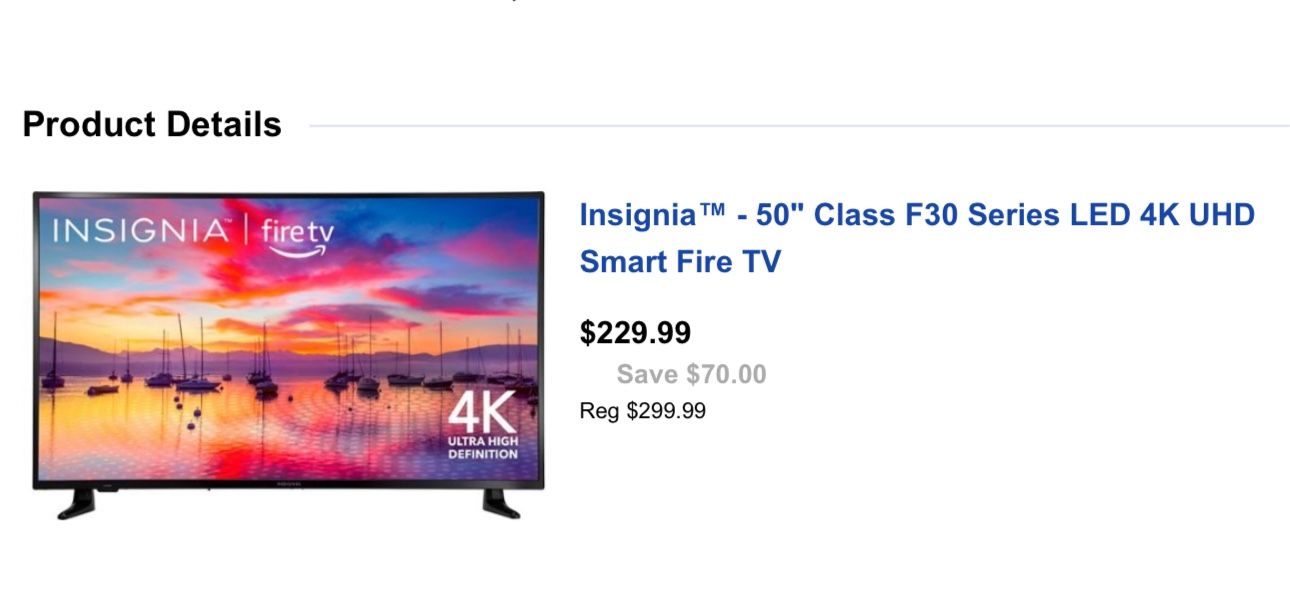Select the $229.99 price

click(x=636, y=332)
